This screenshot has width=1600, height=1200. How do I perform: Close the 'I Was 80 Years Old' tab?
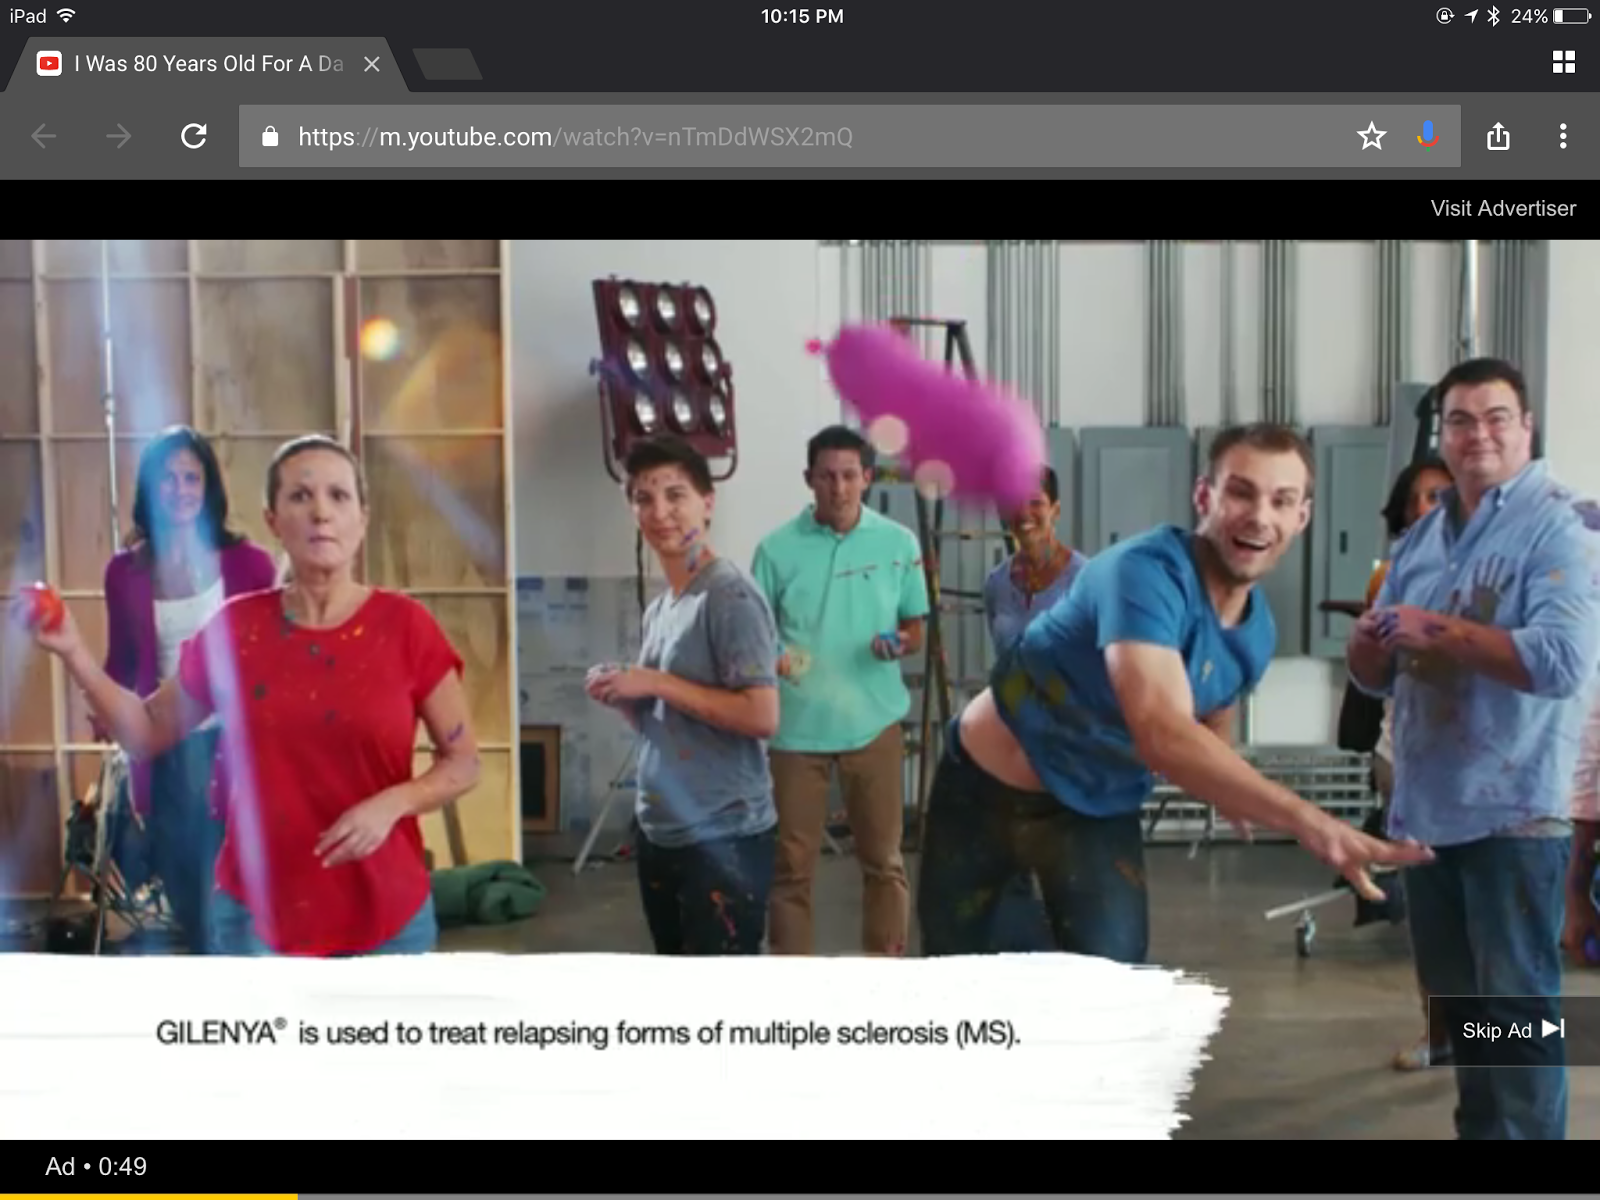click(x=372, y=64)
